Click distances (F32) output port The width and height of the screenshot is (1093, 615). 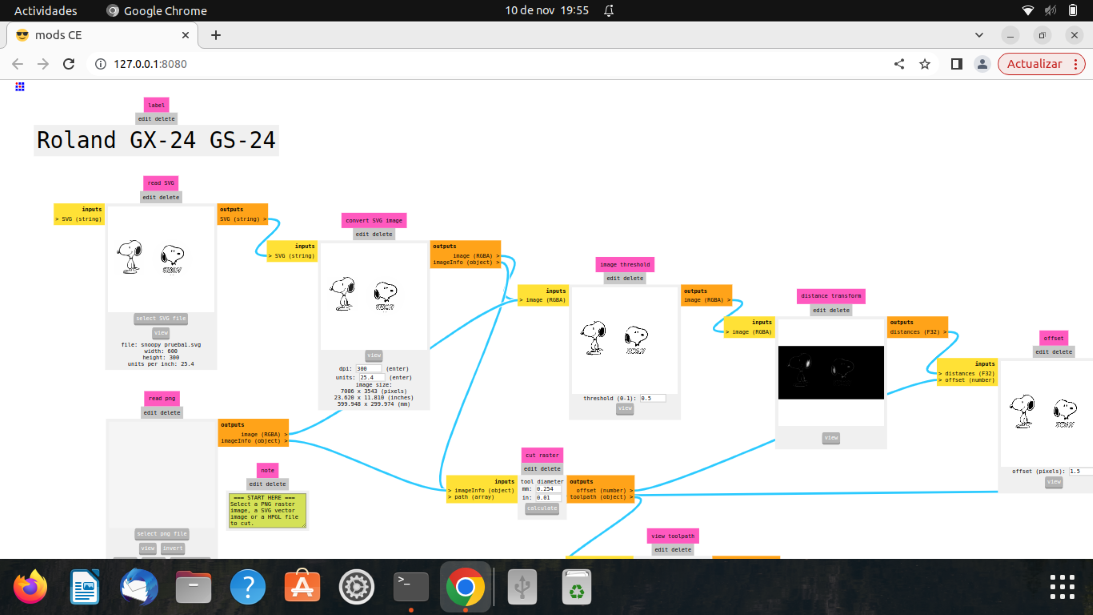[918, 332]
